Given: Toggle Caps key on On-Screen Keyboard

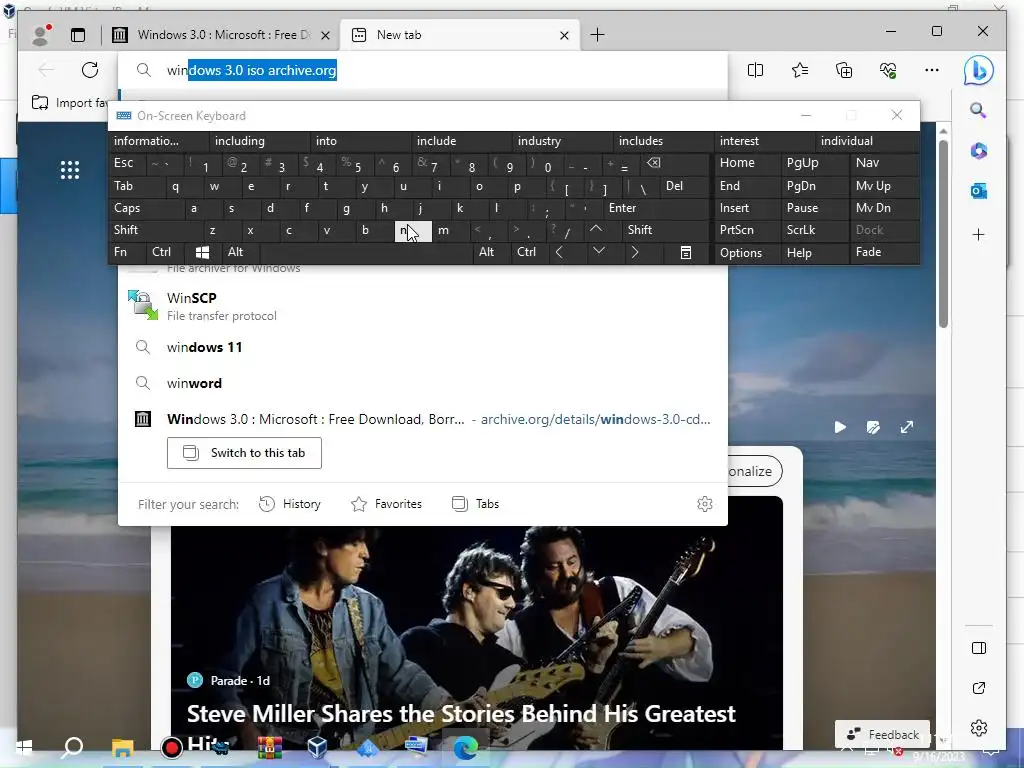Looking at the screenshot, I should coord(147,208).
